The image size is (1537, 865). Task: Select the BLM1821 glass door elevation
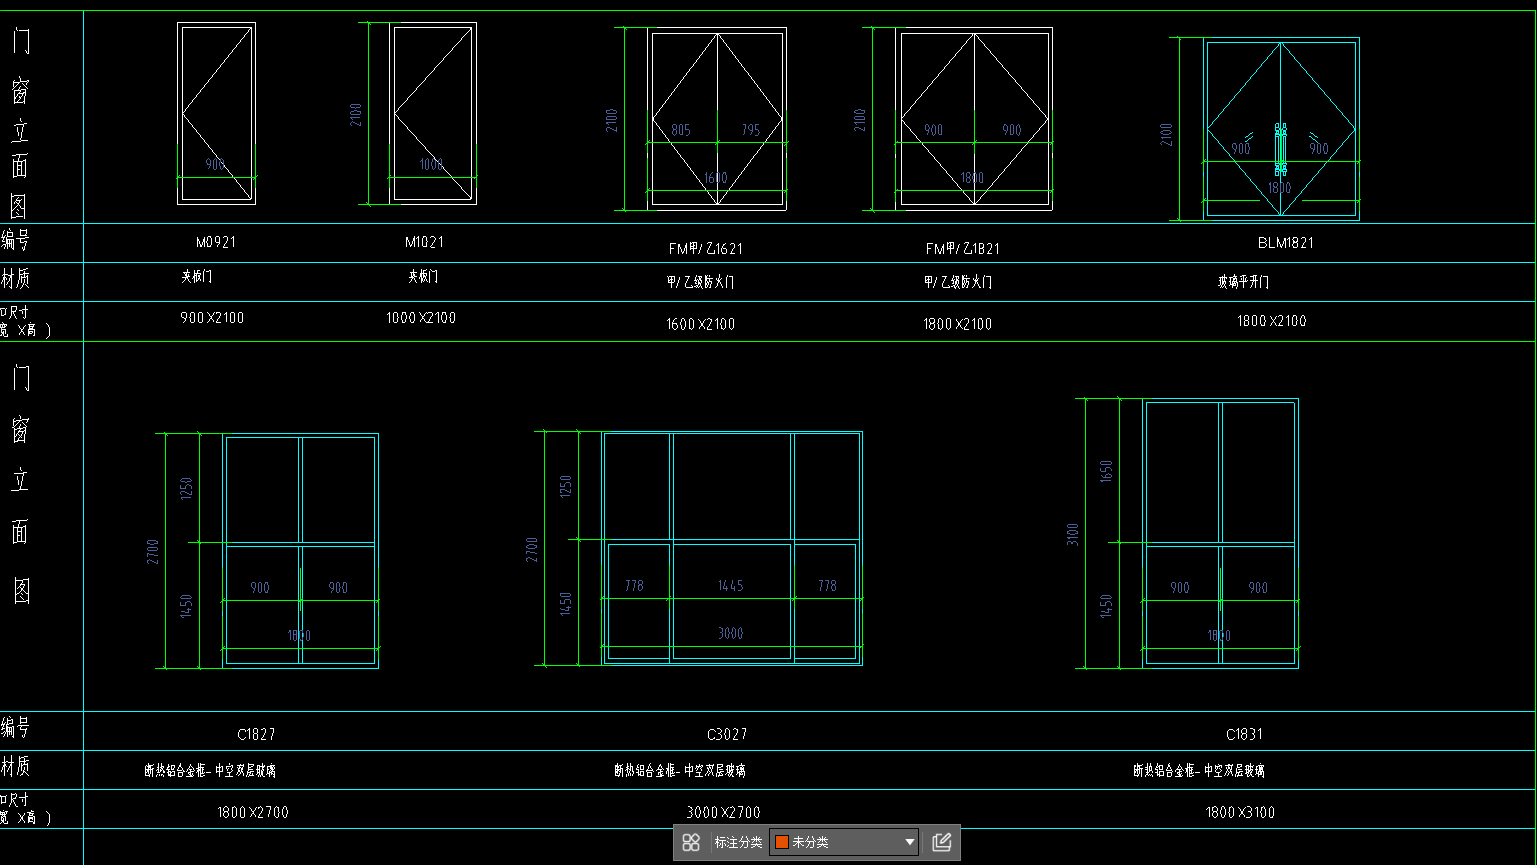[1281, 129]
